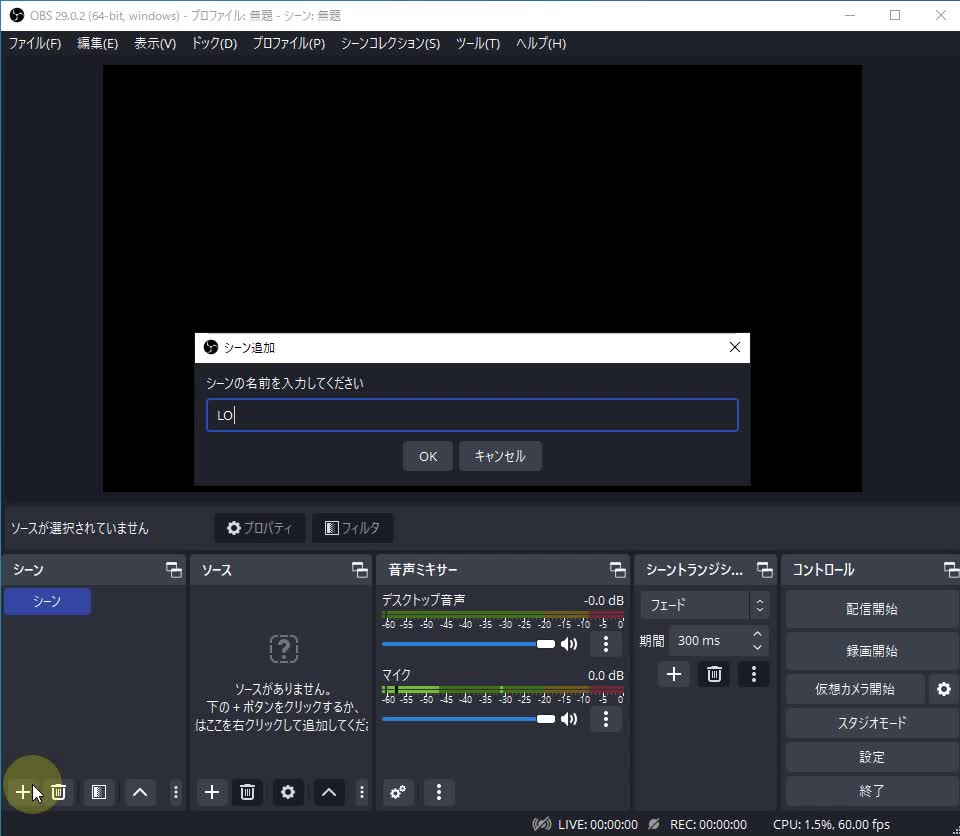Mute the デスクトップ音声 speaker

click(x=569, y=644)
